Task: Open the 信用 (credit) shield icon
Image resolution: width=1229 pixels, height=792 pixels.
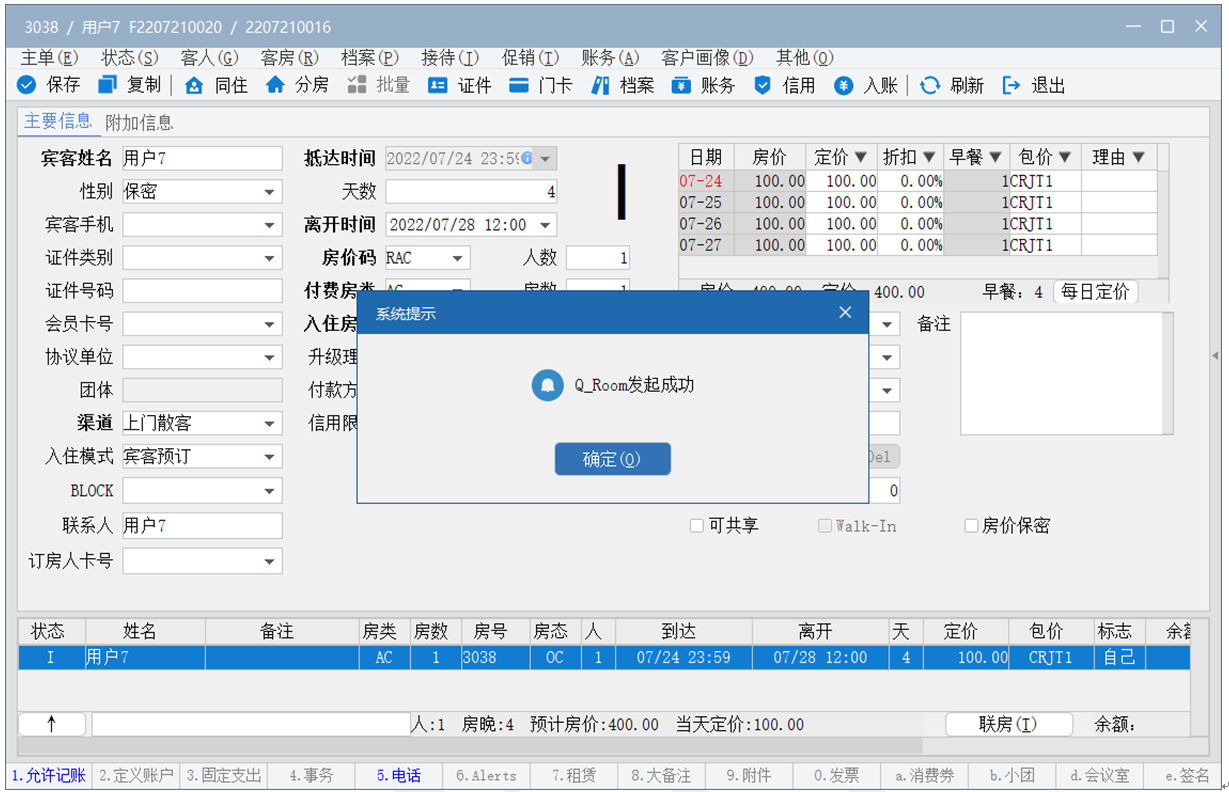Action: (762, 86)
